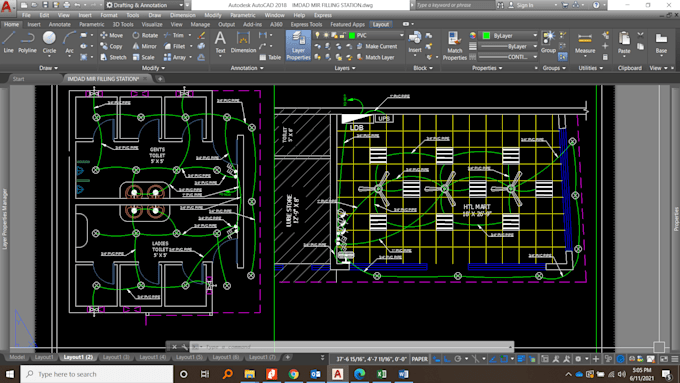Click Windows Type here to search box

(x=97, y=374)
